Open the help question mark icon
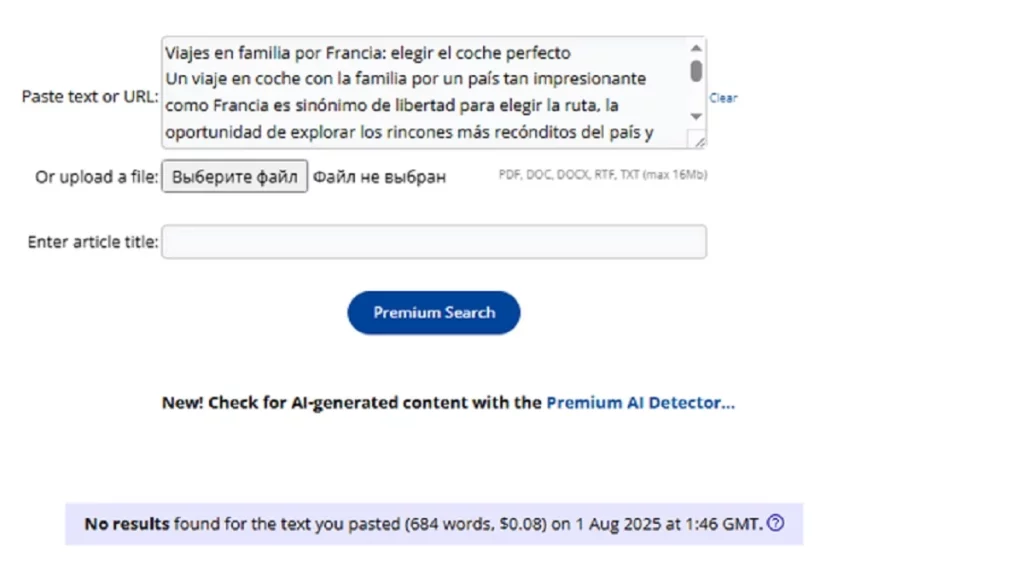1024x588 pixels. tap(775, 523)
